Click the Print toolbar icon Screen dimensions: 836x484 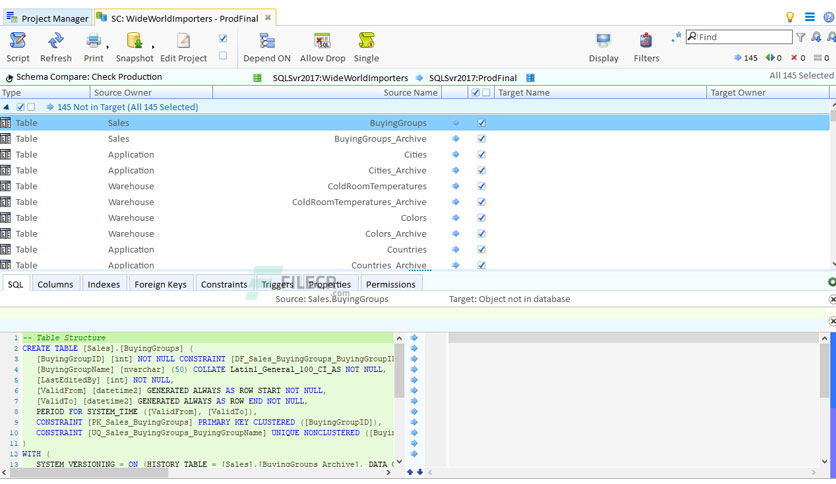pyautogui.click(x=93, y=47)
